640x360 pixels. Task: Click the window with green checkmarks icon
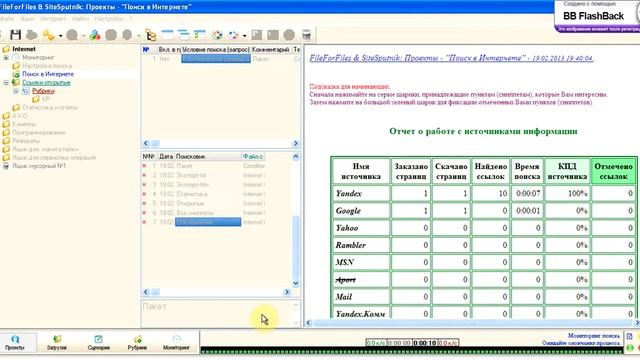point(200,35)
